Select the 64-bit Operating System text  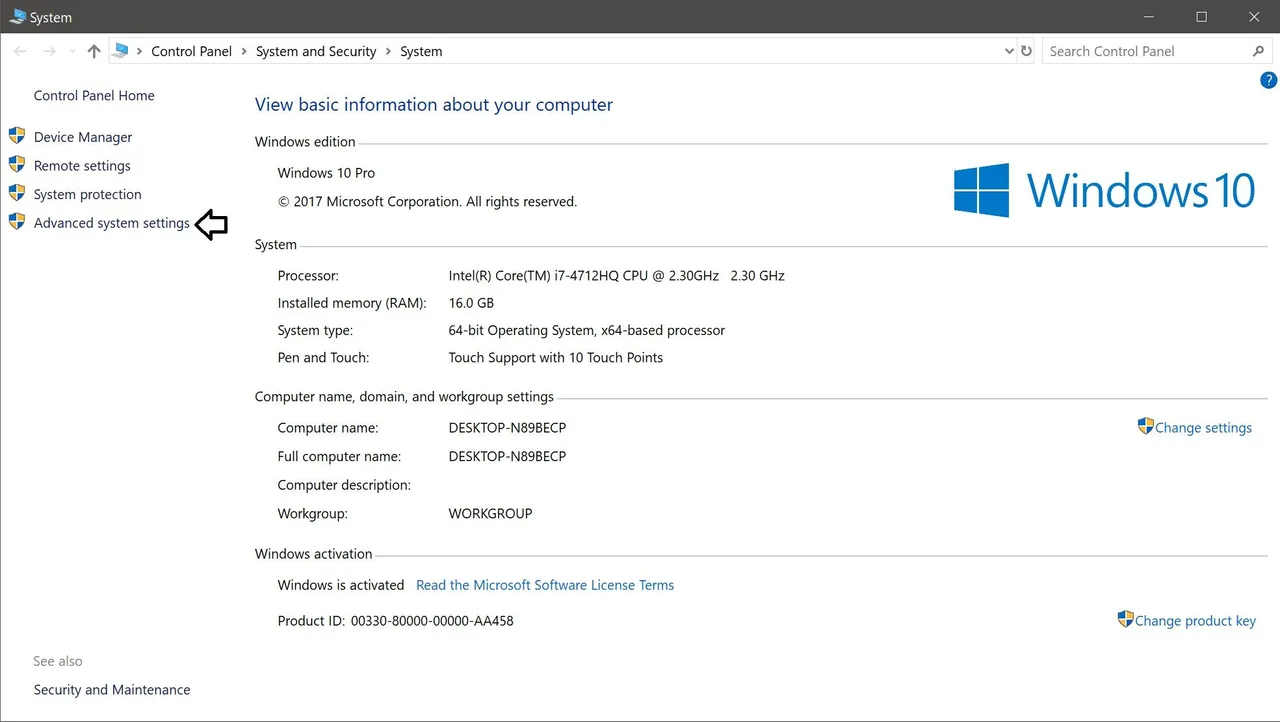coord(587,330)
